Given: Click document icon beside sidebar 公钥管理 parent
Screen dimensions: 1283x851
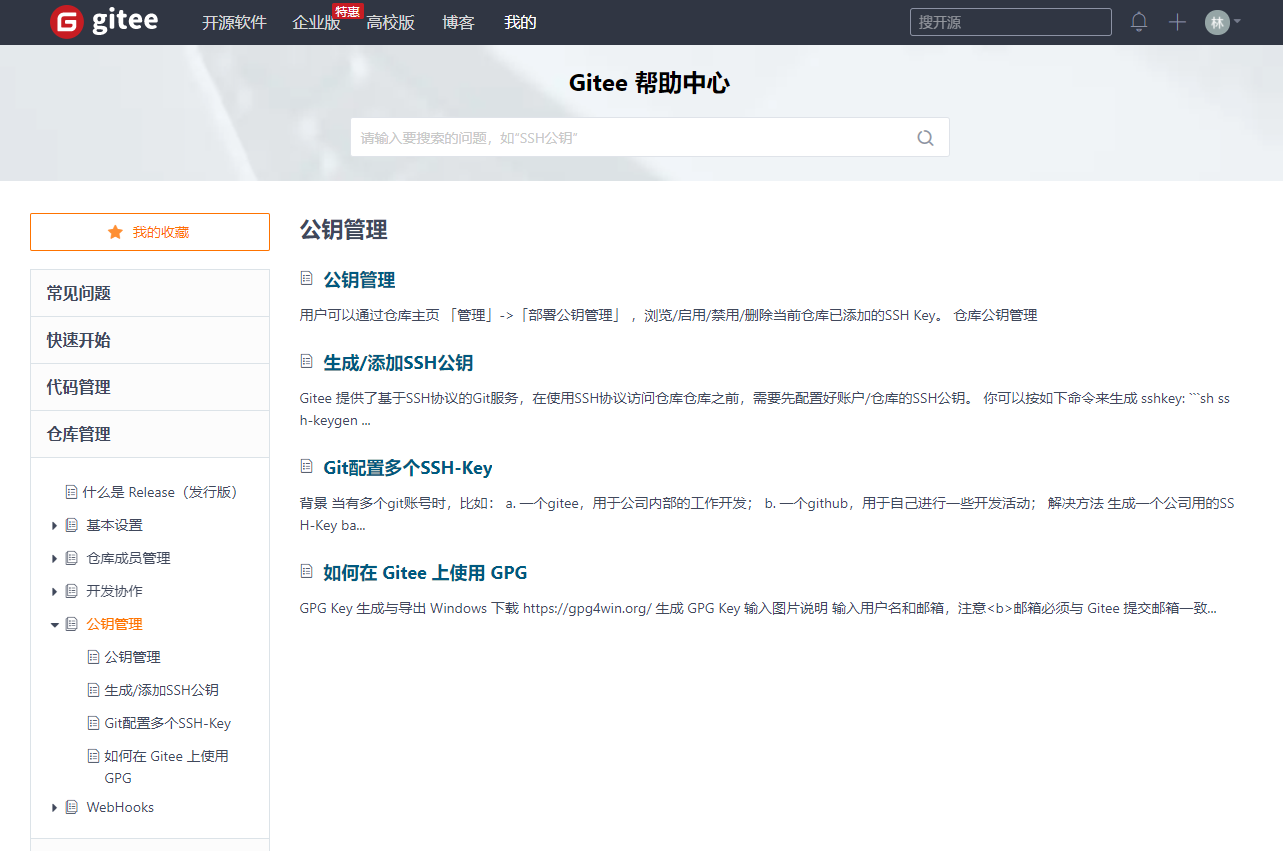Looking at the screenshot, I should pos(71,624).
